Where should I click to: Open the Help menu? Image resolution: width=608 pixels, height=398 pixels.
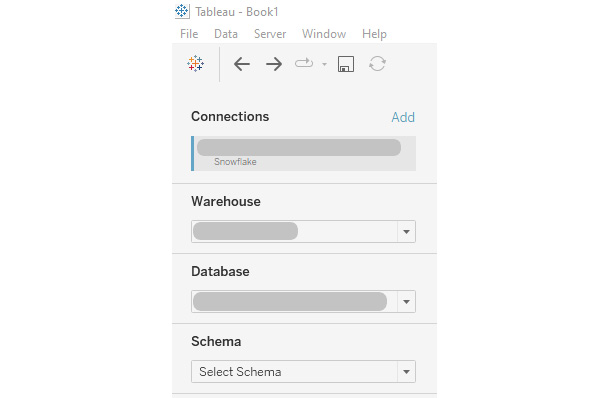374,34
